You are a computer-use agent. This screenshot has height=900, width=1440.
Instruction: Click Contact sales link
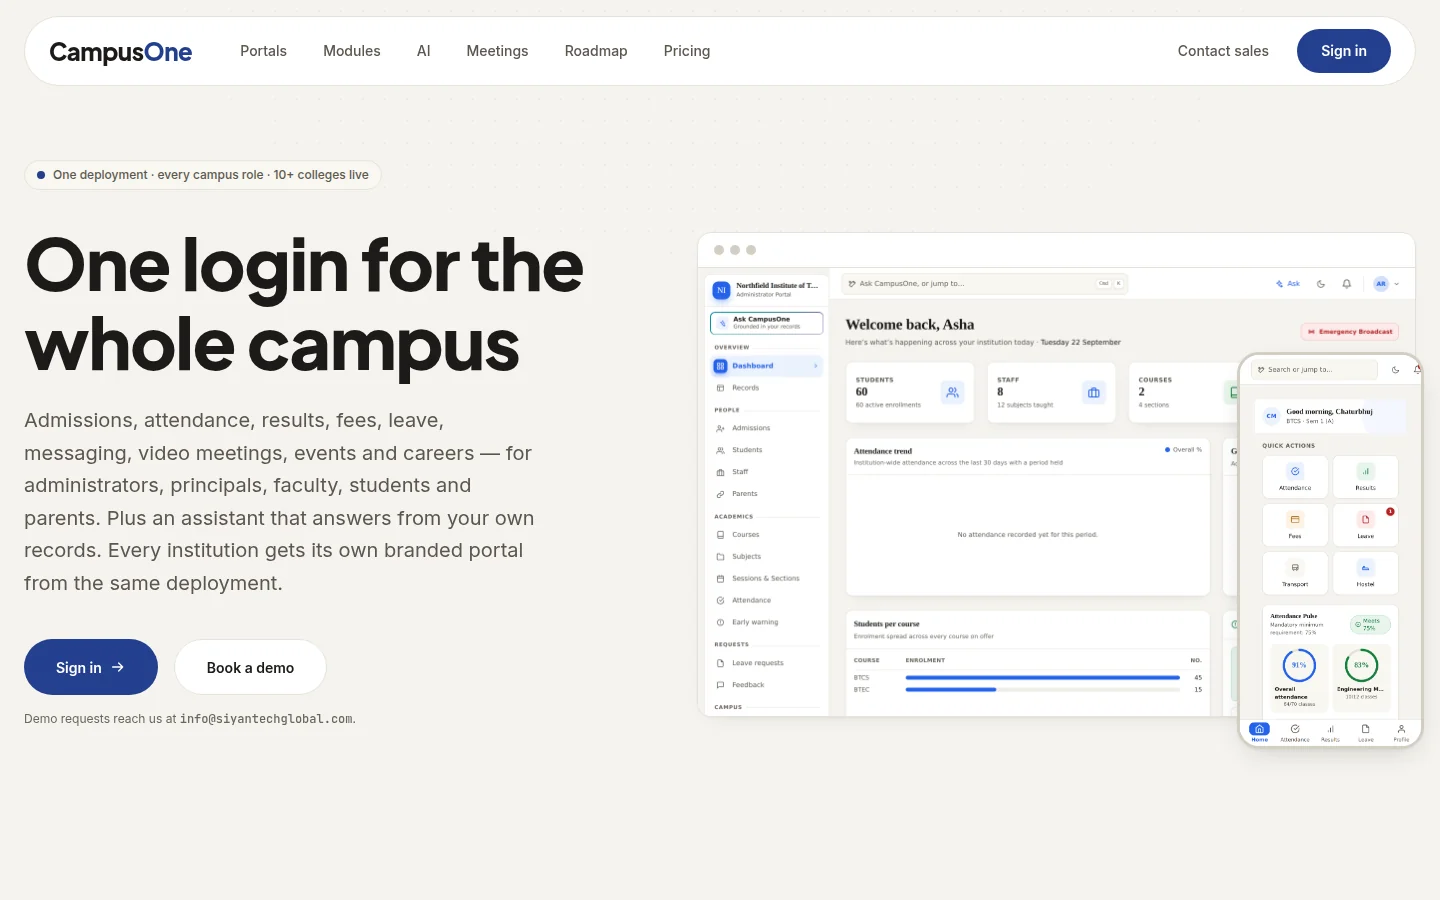tap(1223, 51)
